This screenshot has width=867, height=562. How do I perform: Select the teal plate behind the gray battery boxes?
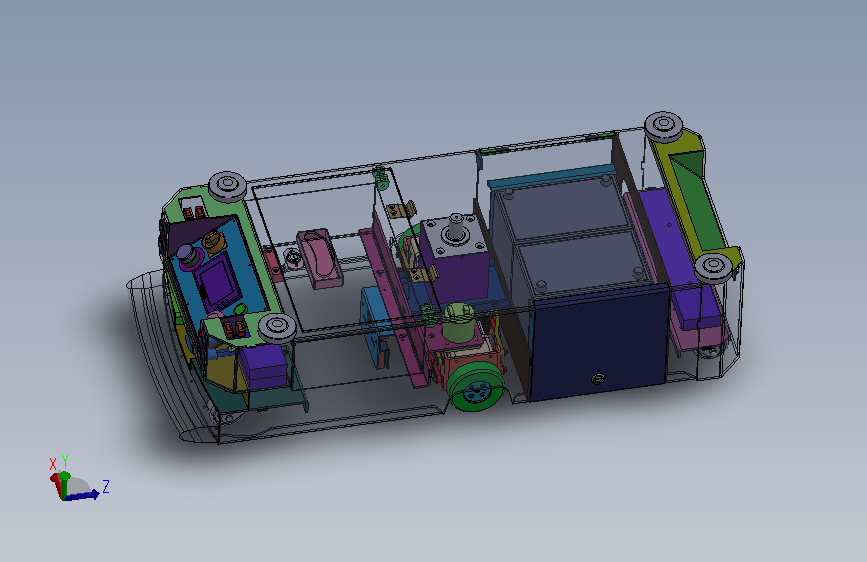point(553,176)
